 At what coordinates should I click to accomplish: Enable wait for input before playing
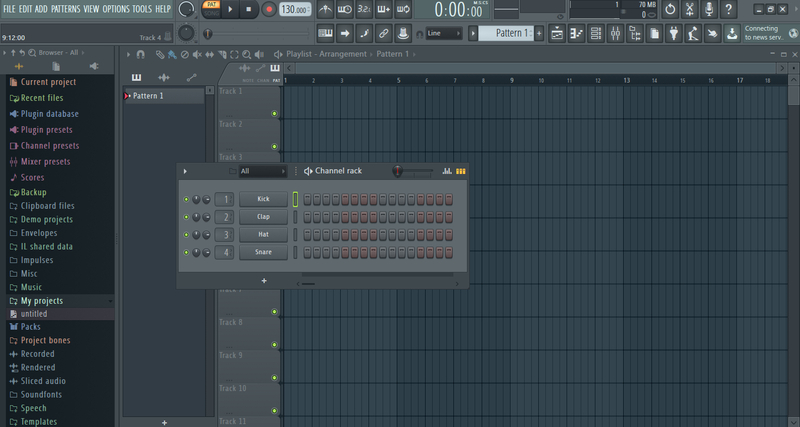[x=344, y=9]
